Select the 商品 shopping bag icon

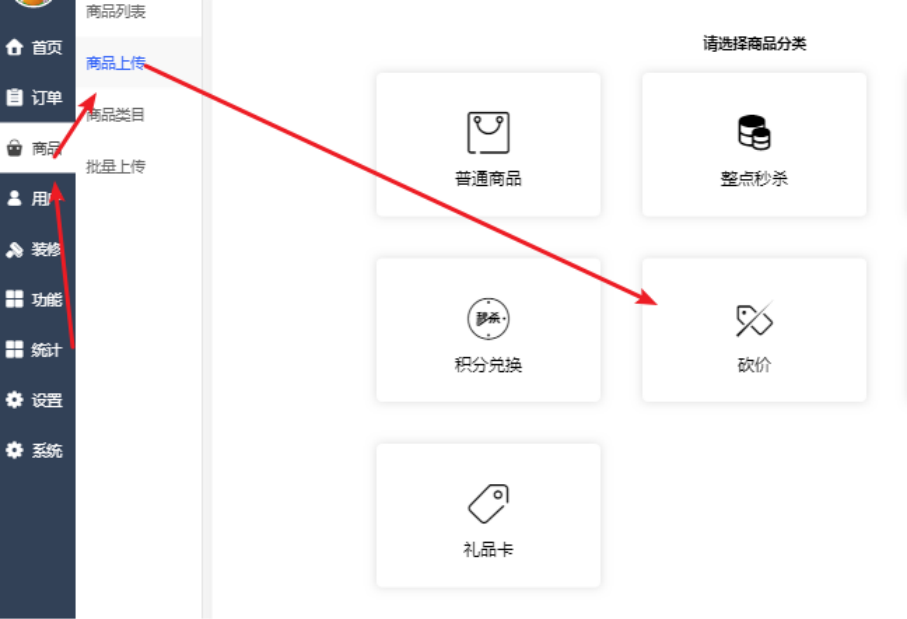[14, 148]
